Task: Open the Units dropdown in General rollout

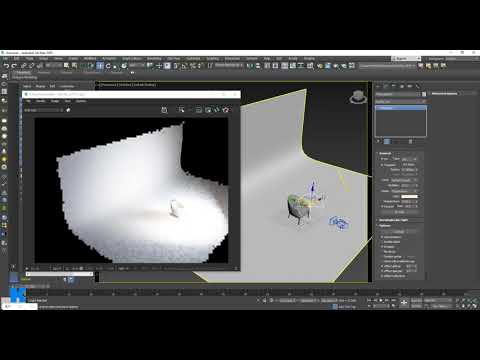Action: coord(404,180)
